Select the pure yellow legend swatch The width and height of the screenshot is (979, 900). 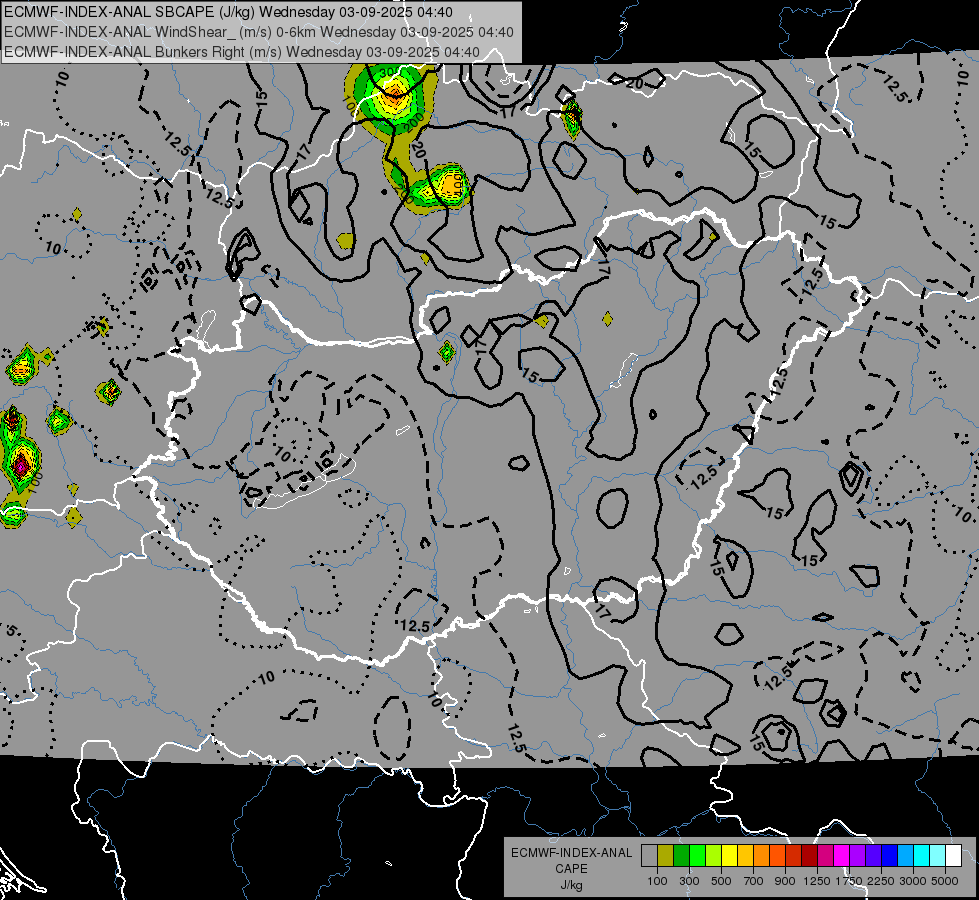pos(729,856)
